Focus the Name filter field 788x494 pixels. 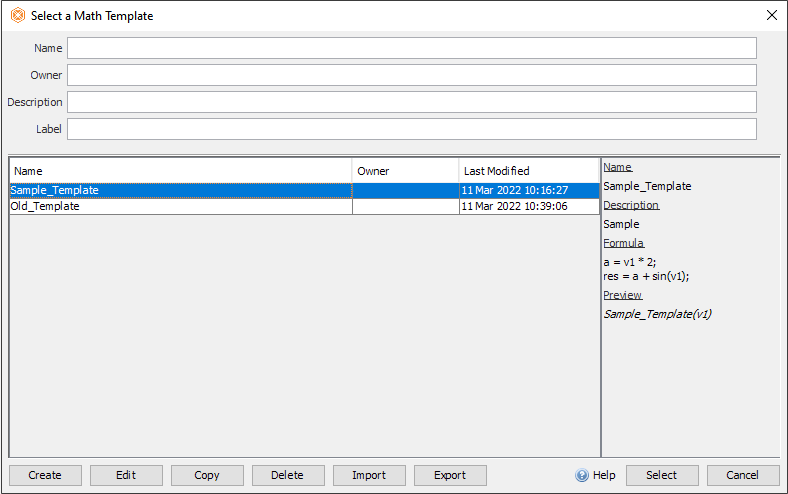pyautogui.click(x=412, y=48)
